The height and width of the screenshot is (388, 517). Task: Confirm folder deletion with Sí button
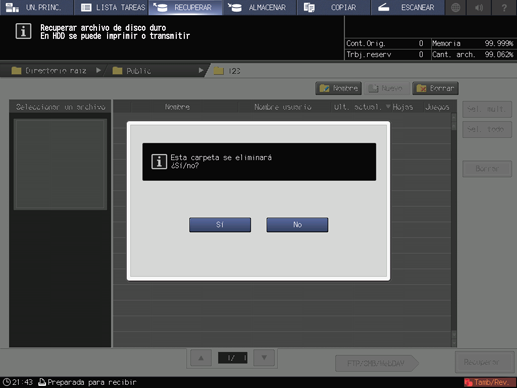coord(220,225)
